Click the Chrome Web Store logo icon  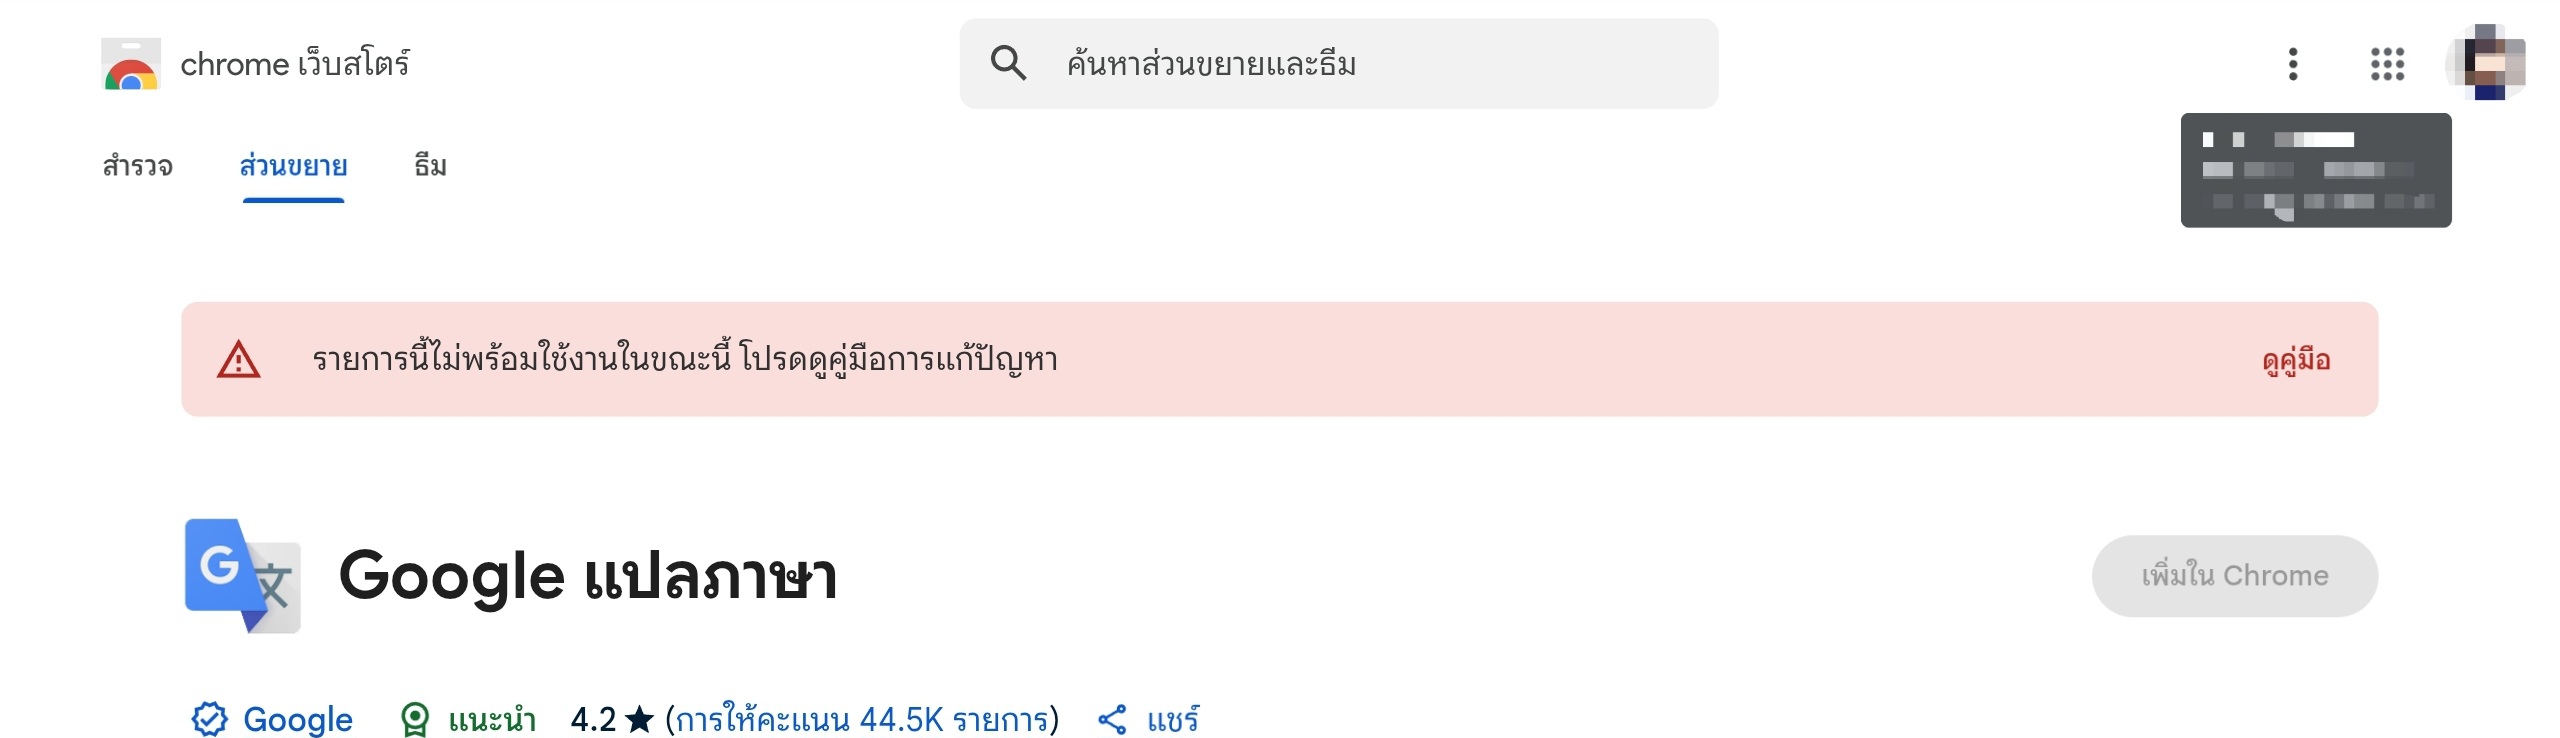click(131, 64)
